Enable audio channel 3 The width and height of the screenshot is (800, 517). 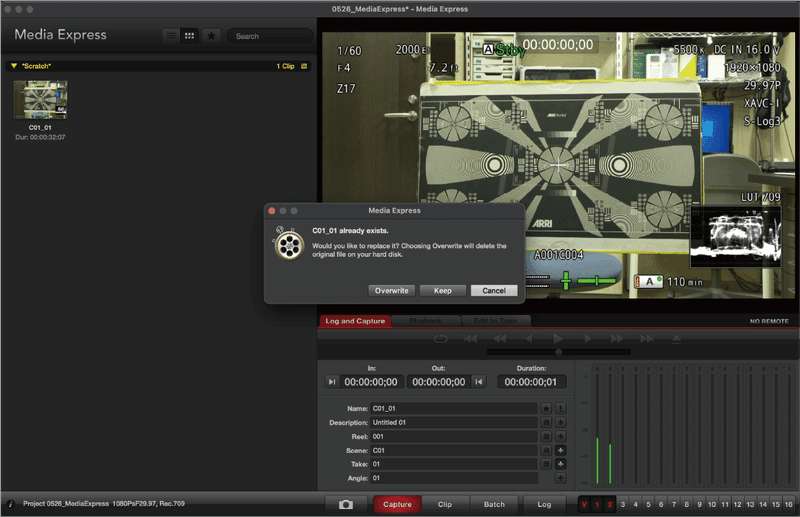622,504
